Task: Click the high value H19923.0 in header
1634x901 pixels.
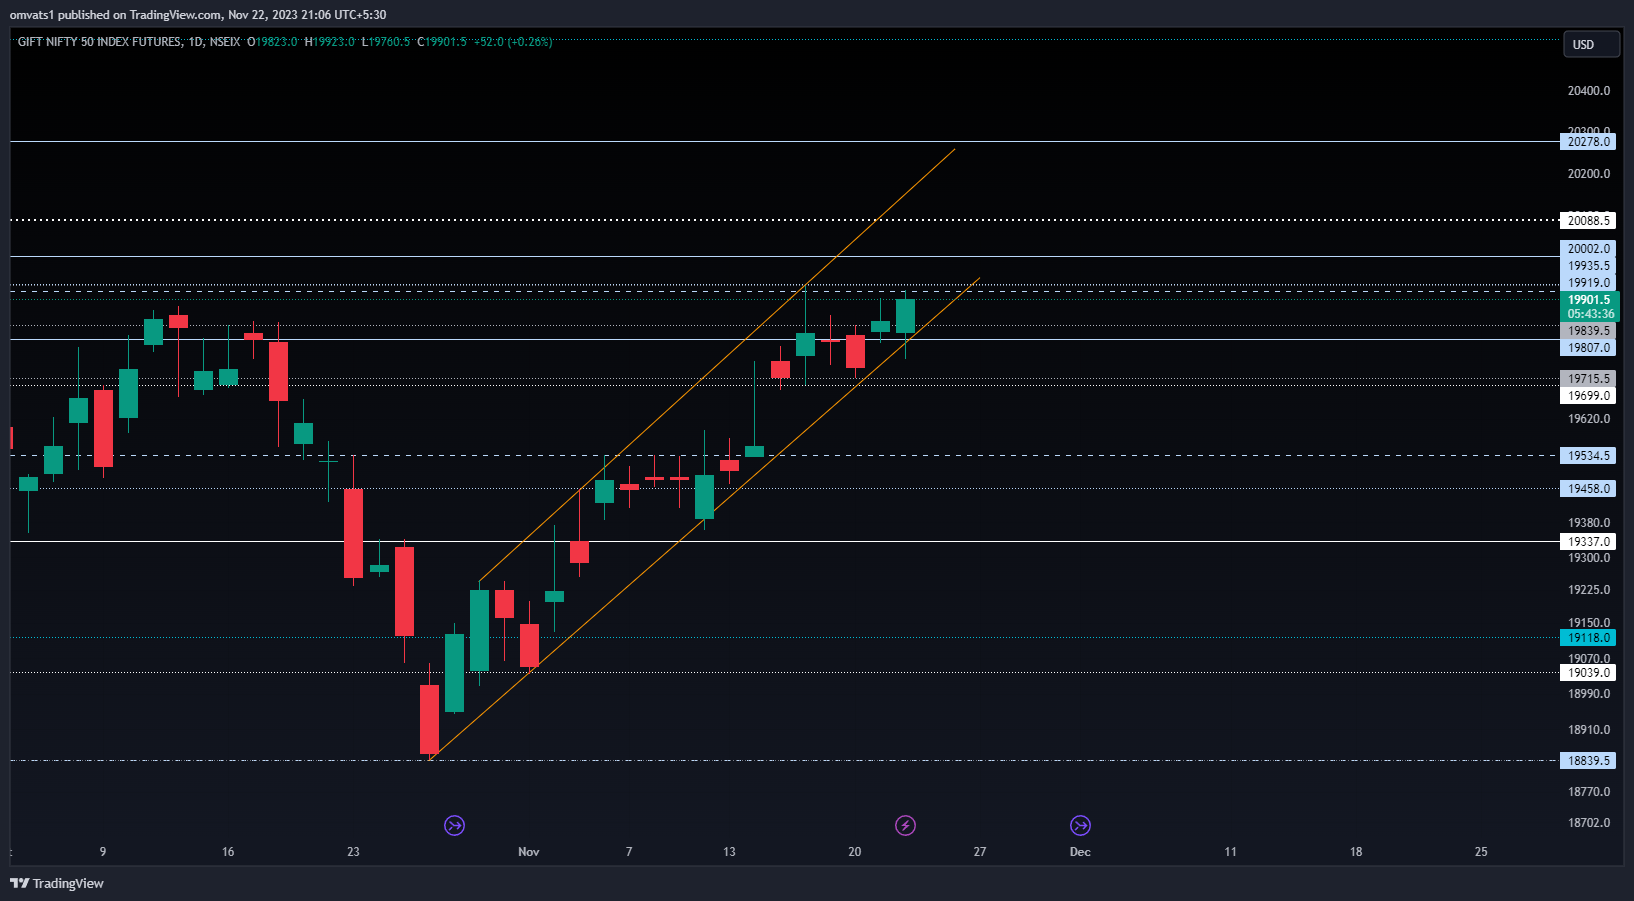Action: pyautogui.click(x=329, y=42)
